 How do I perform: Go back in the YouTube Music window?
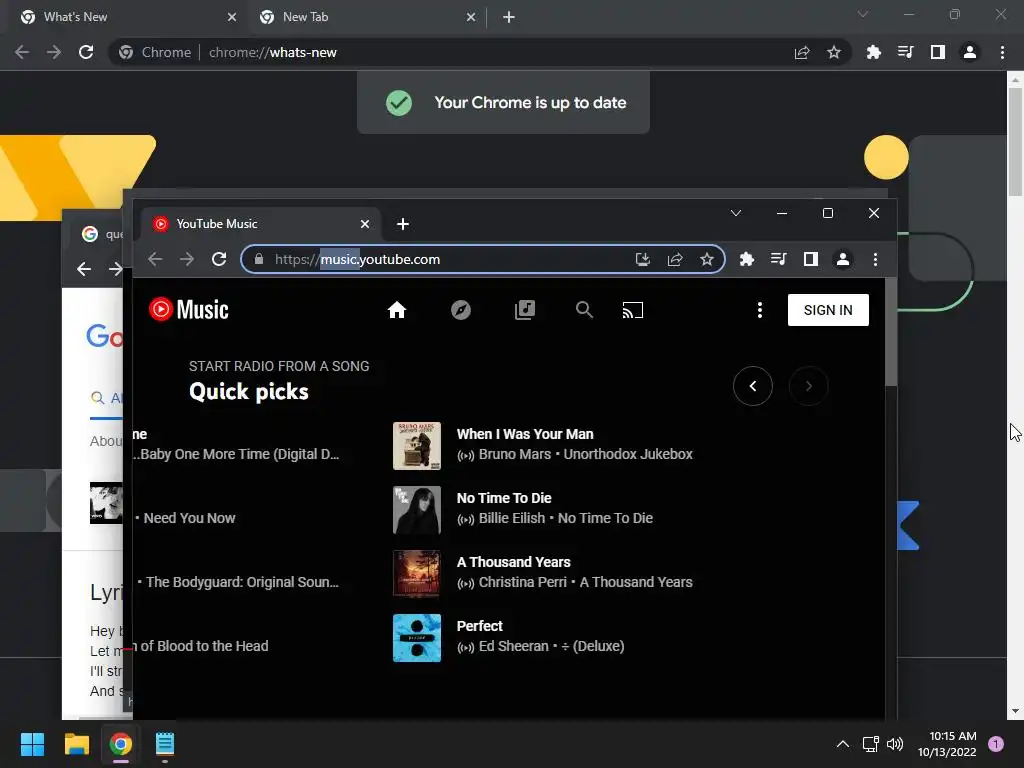tap(155, 259)
